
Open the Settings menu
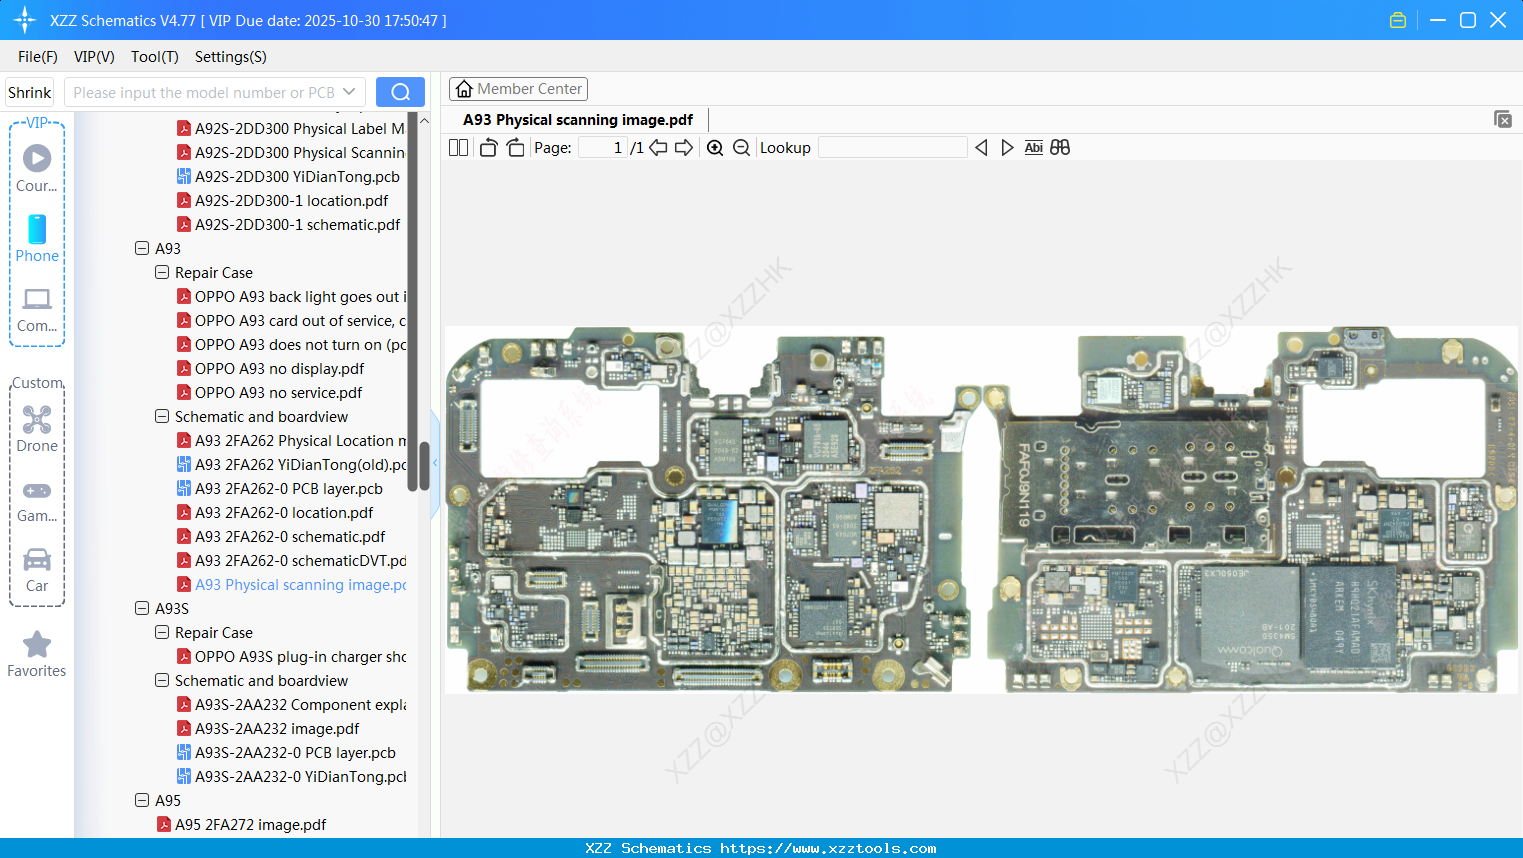coord(229,57)
